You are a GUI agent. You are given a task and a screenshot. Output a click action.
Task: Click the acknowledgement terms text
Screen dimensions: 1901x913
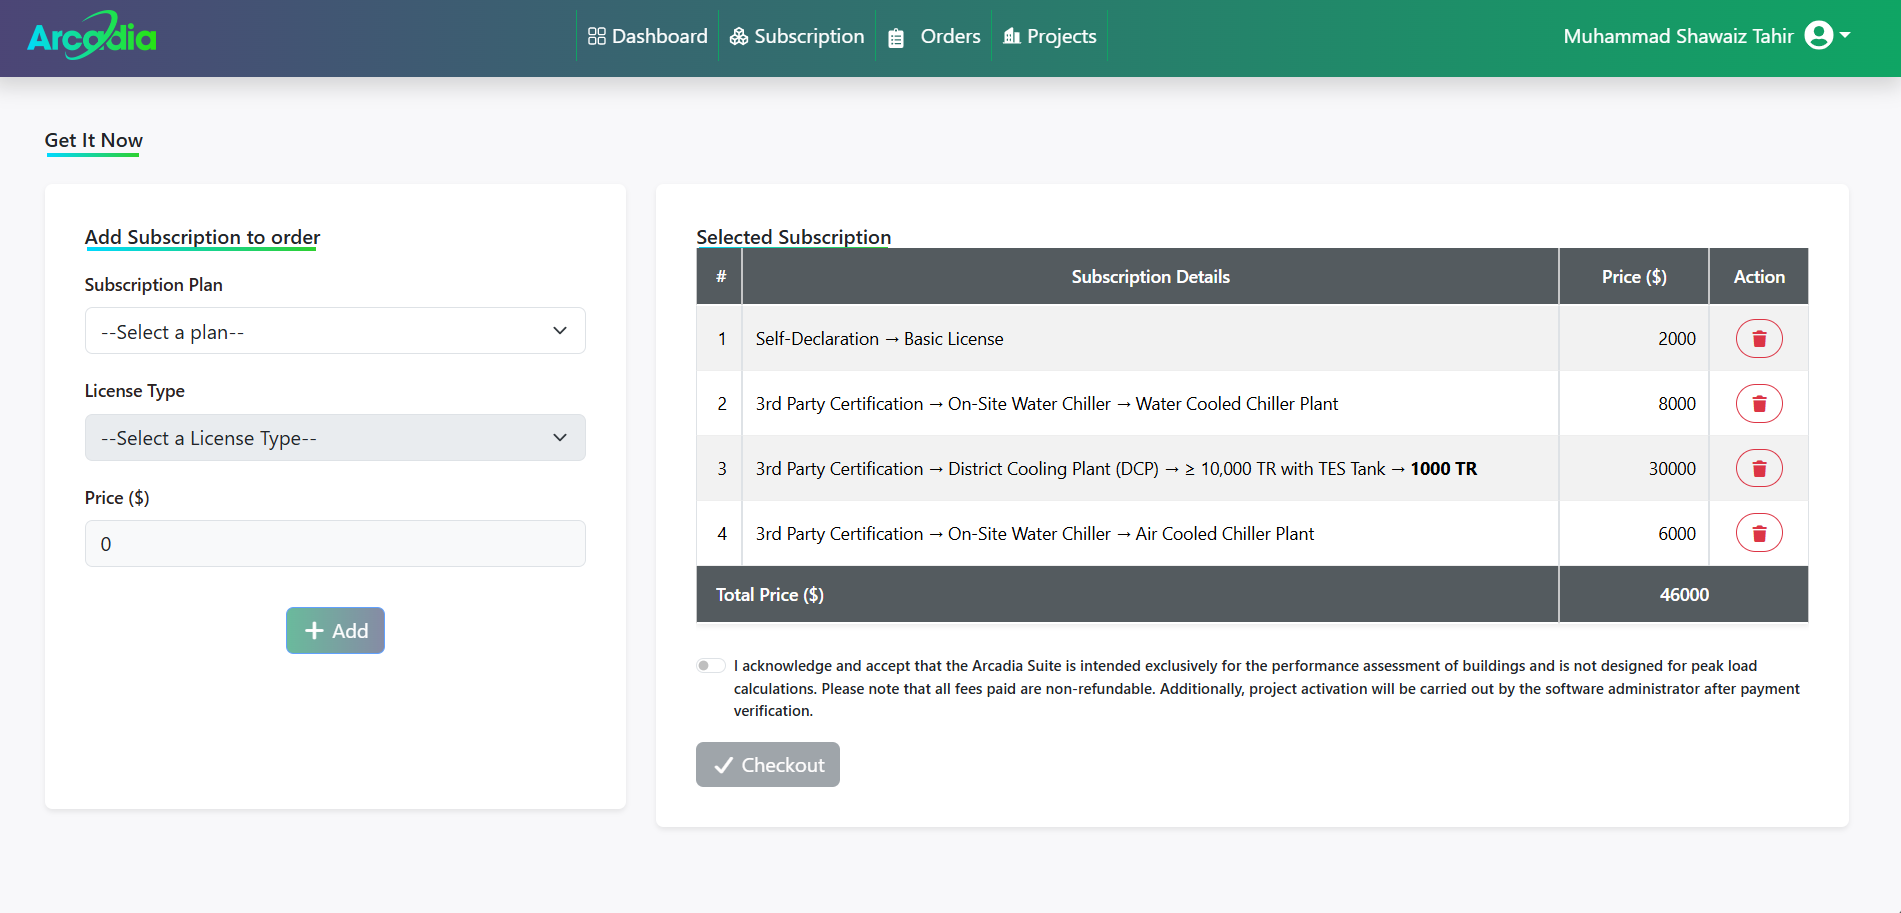click(1265, 688)
